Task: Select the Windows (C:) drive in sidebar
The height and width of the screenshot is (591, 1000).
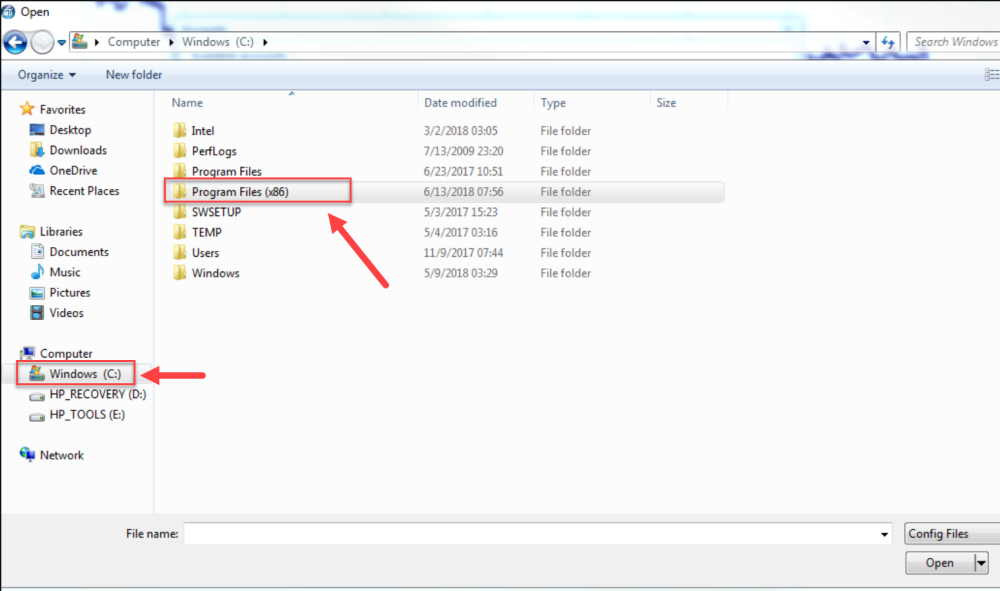Action: click(76, 374)
